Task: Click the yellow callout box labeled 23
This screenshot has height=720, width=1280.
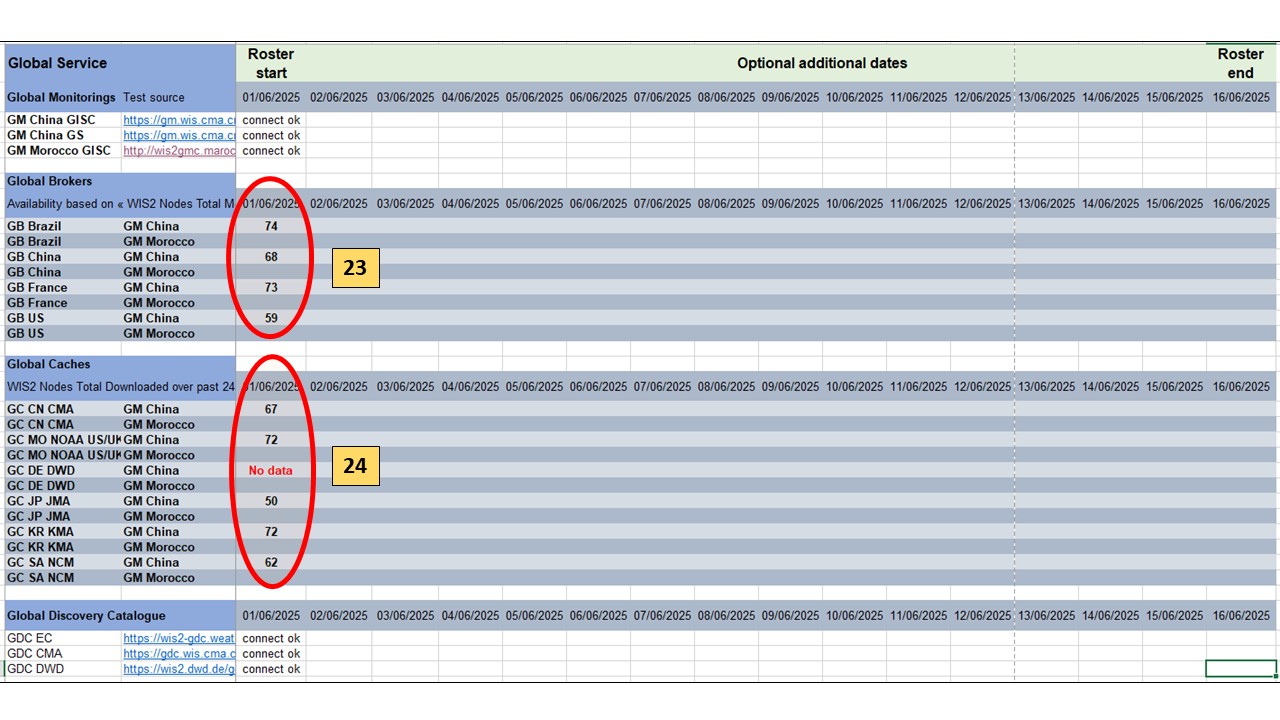Action: [355, 268]
